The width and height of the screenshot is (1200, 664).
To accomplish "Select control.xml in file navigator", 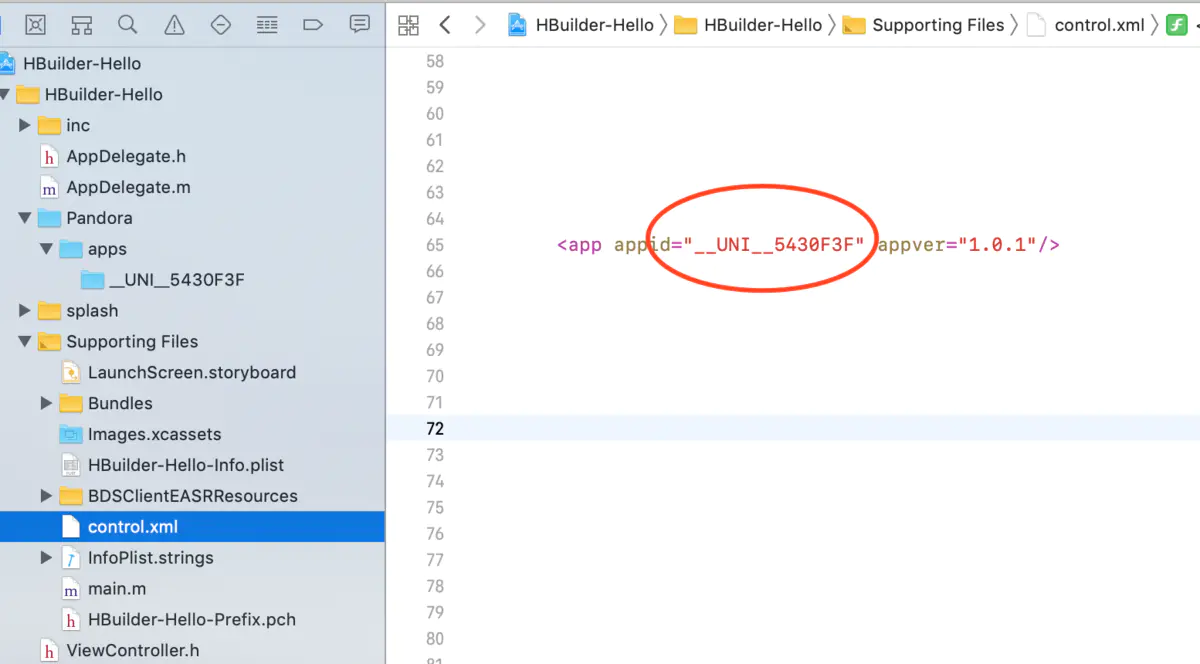I will click(192, 527).
